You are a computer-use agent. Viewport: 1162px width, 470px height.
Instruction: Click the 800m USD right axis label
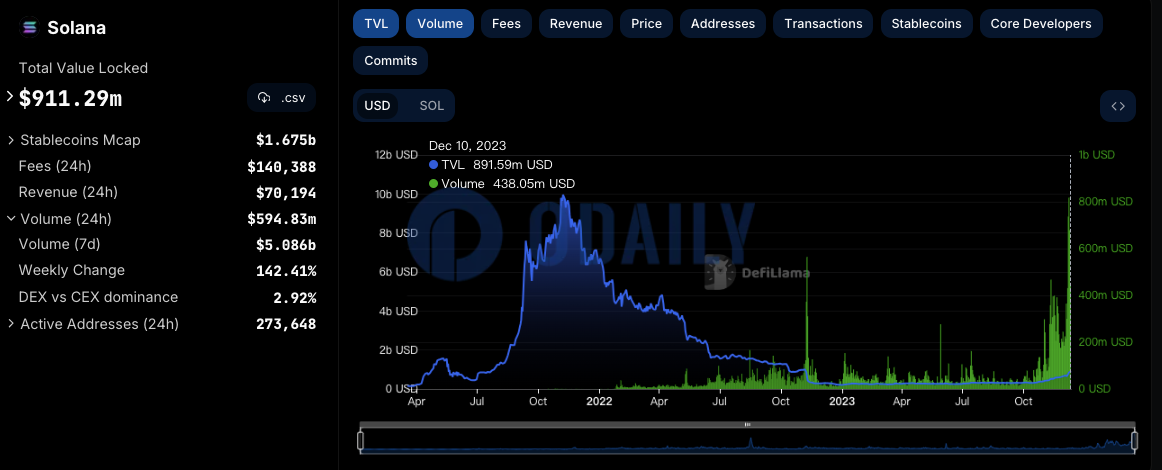pos(1105,202)
